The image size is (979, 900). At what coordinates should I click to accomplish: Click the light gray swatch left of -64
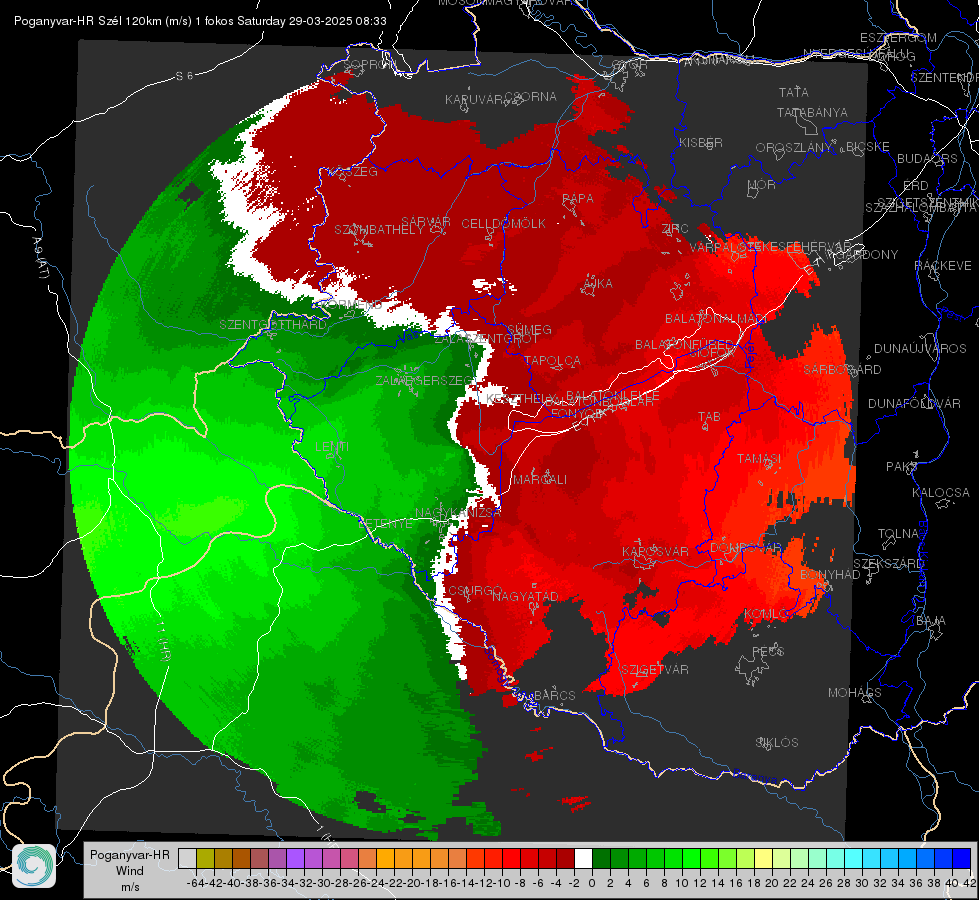187,859
